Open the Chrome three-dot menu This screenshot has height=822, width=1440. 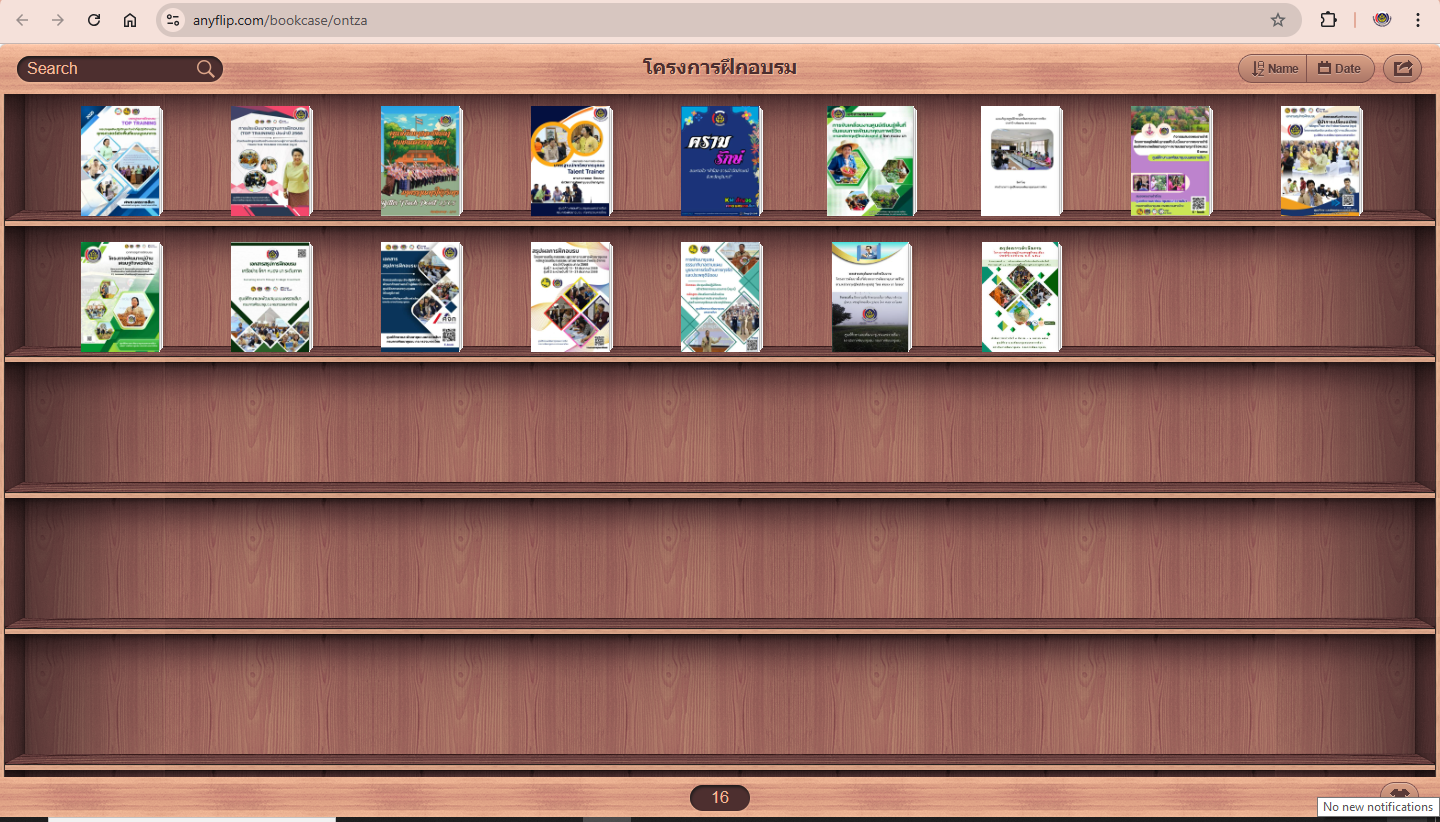(1418, 20)
